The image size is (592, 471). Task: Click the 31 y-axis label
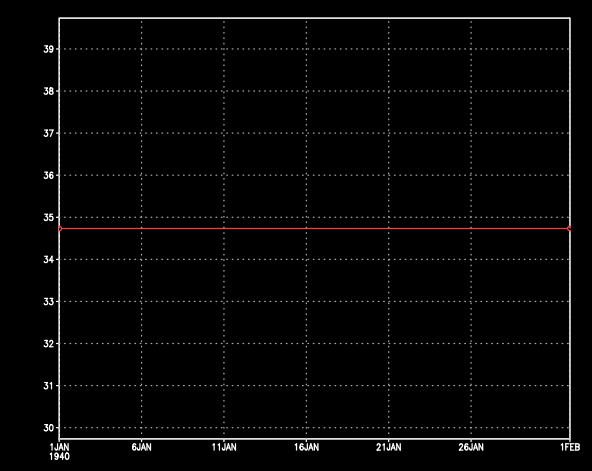tap(48, 386)
